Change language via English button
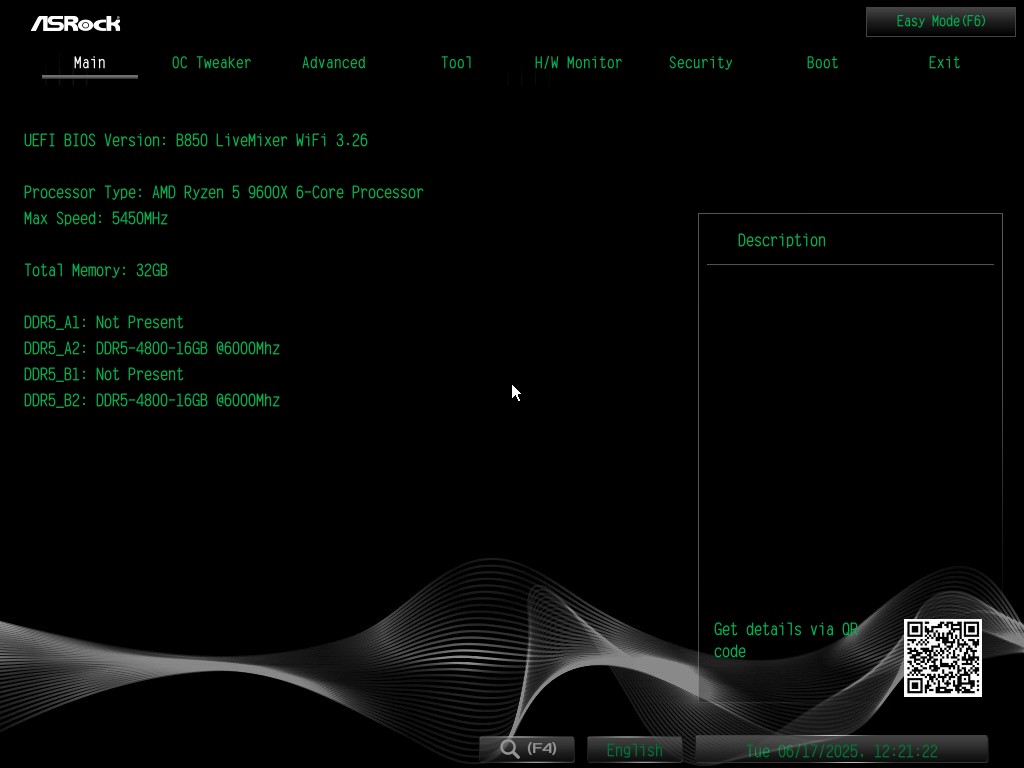Viewport: 1024px width, 768px height. point(635,750)
